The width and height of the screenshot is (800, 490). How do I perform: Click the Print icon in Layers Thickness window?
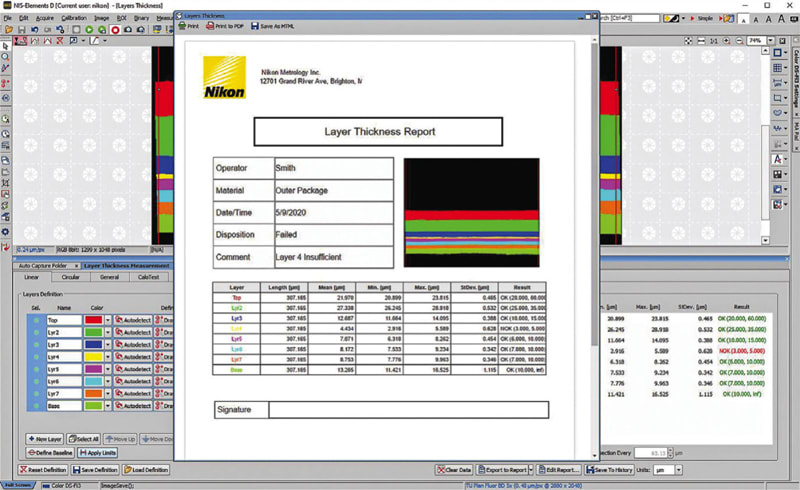point(189,26)
